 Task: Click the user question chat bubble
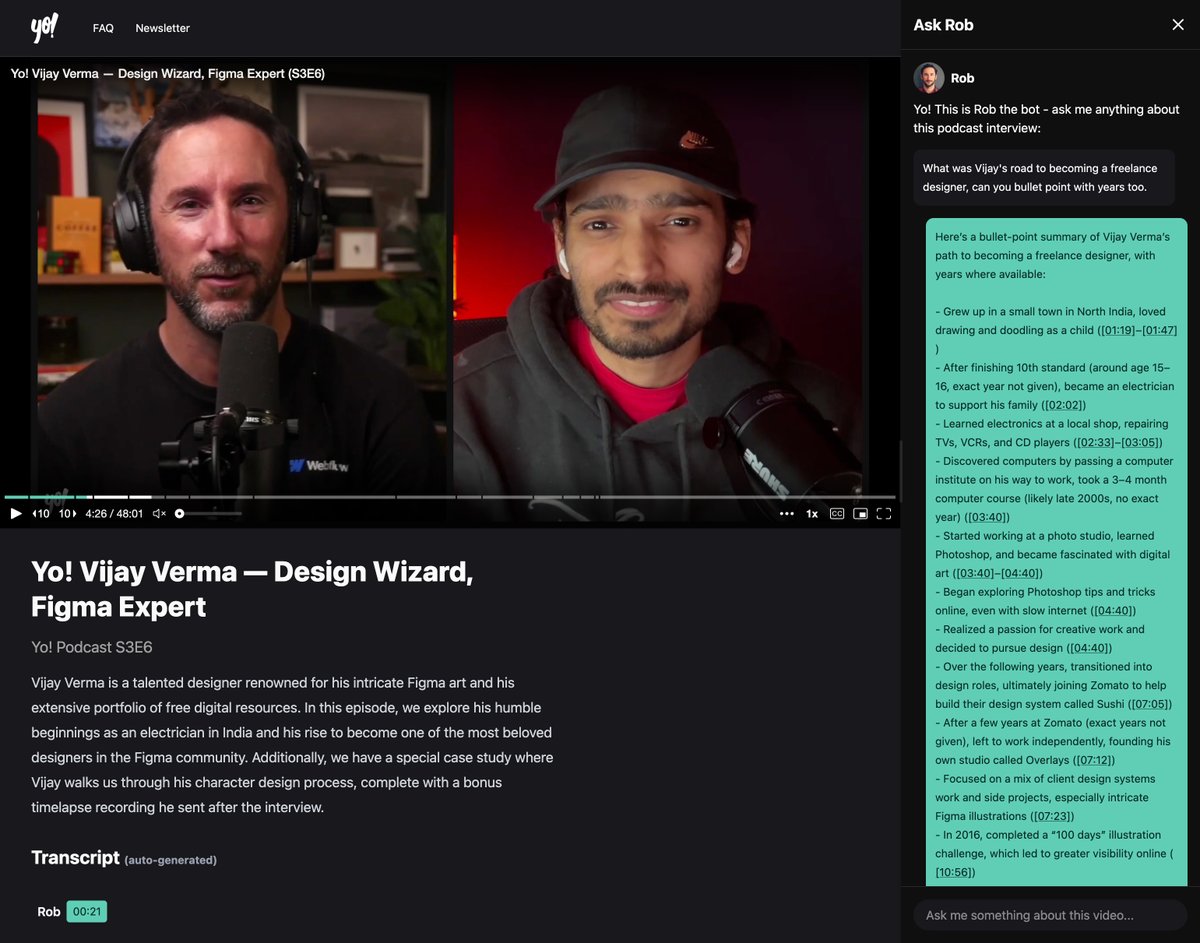click(1044, 178)
